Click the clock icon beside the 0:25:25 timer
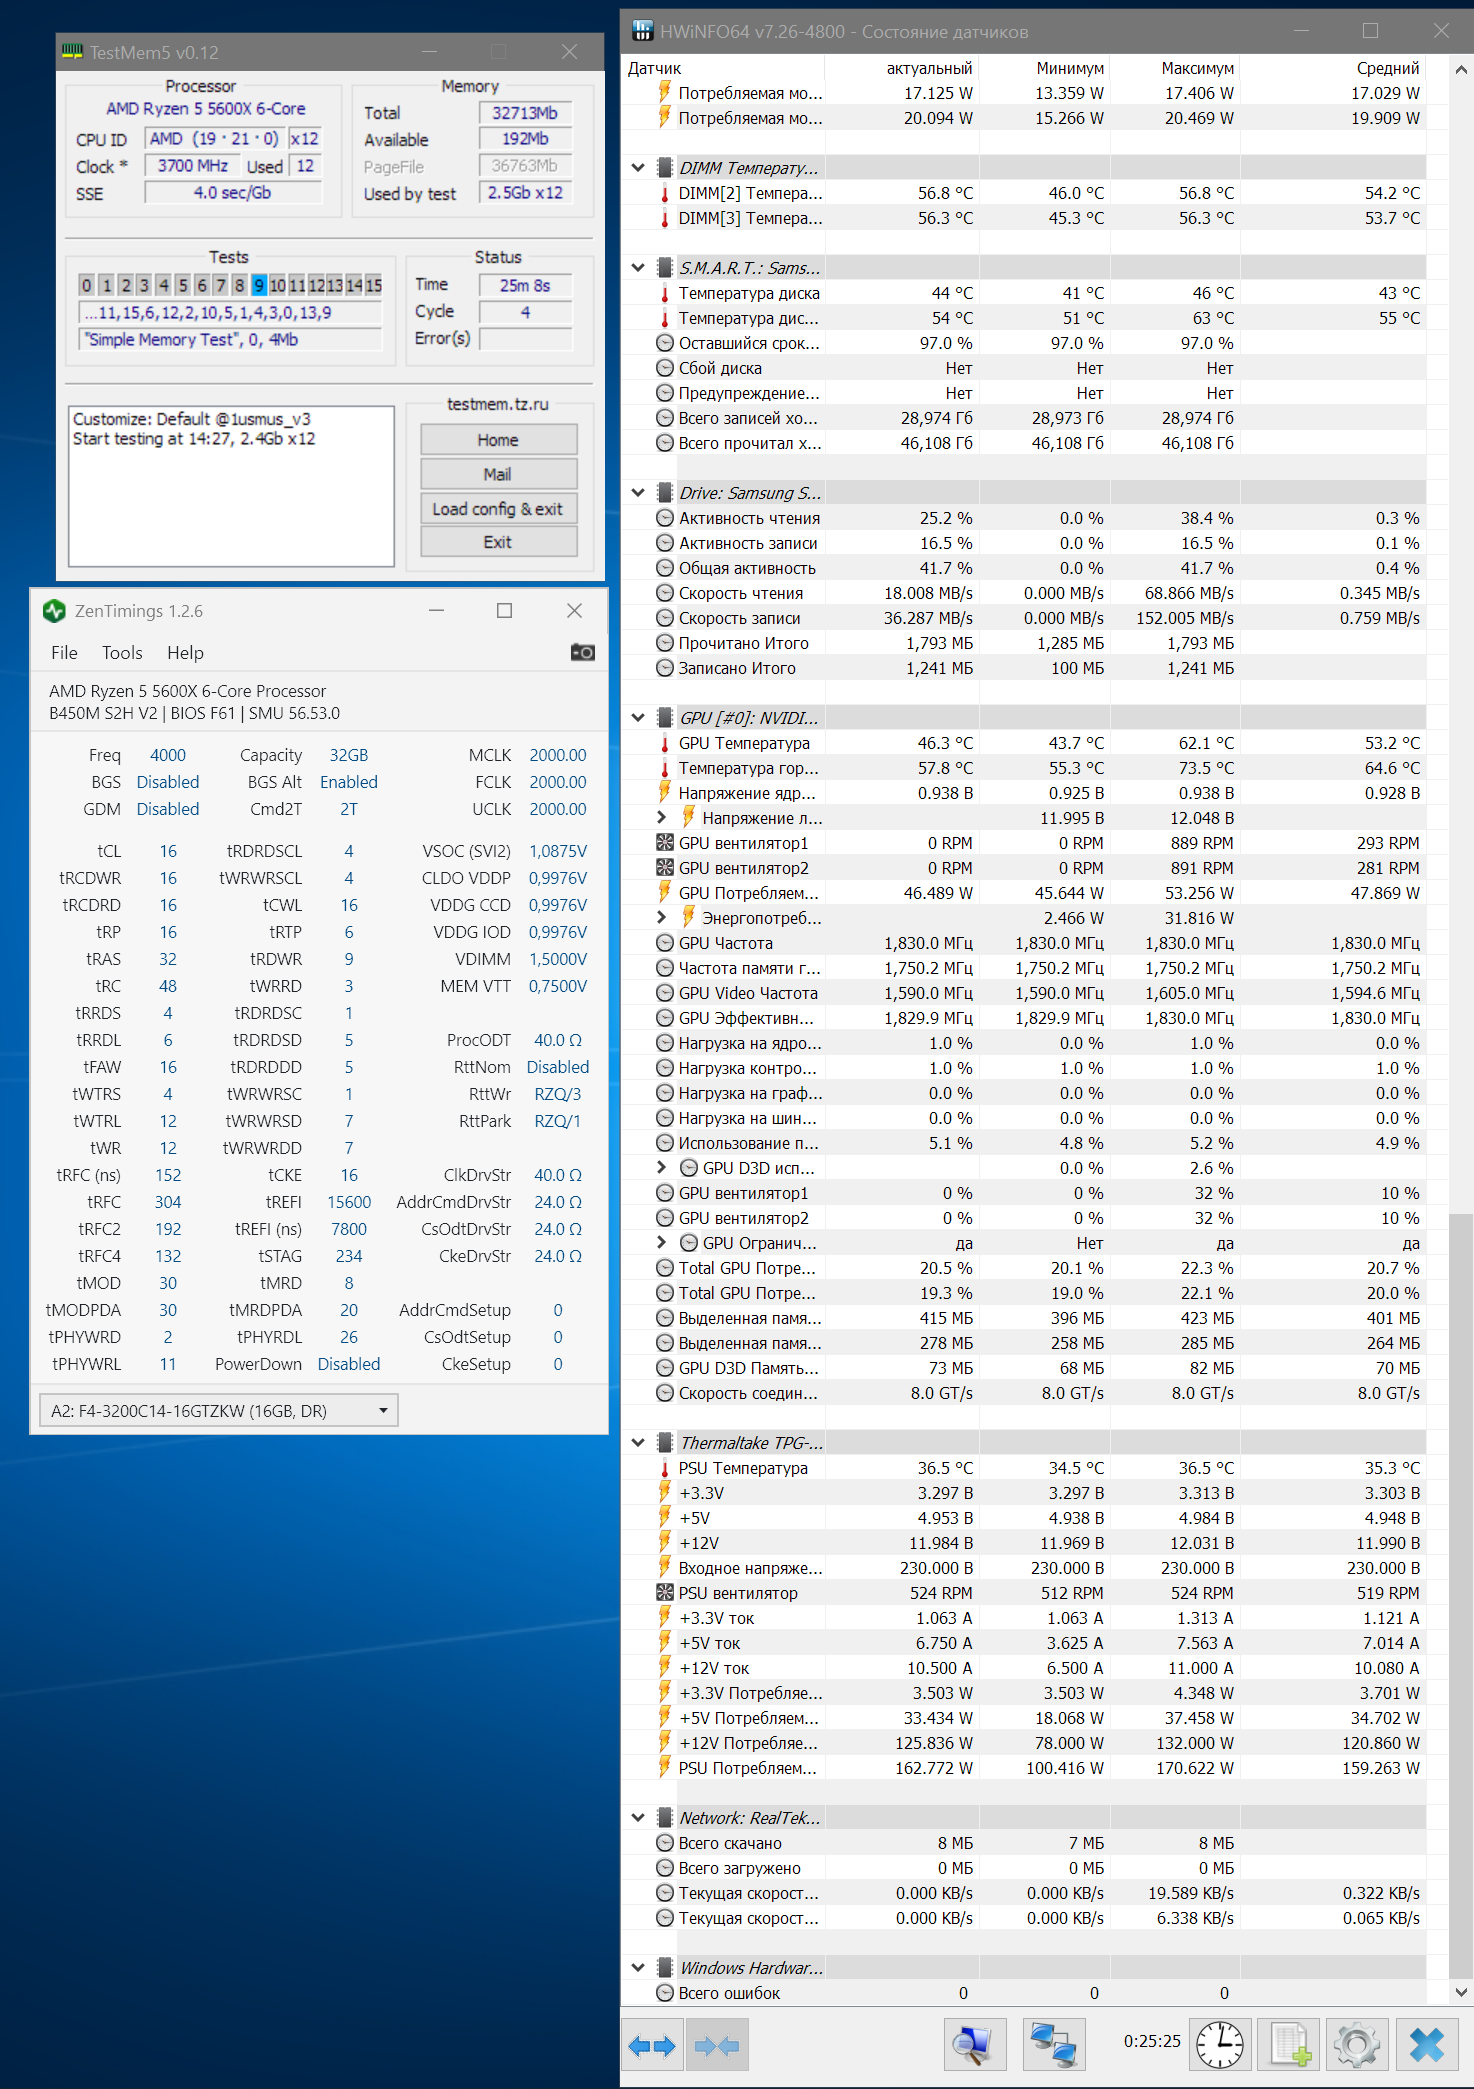 pyautogui.click(x=1220, y=2045)
